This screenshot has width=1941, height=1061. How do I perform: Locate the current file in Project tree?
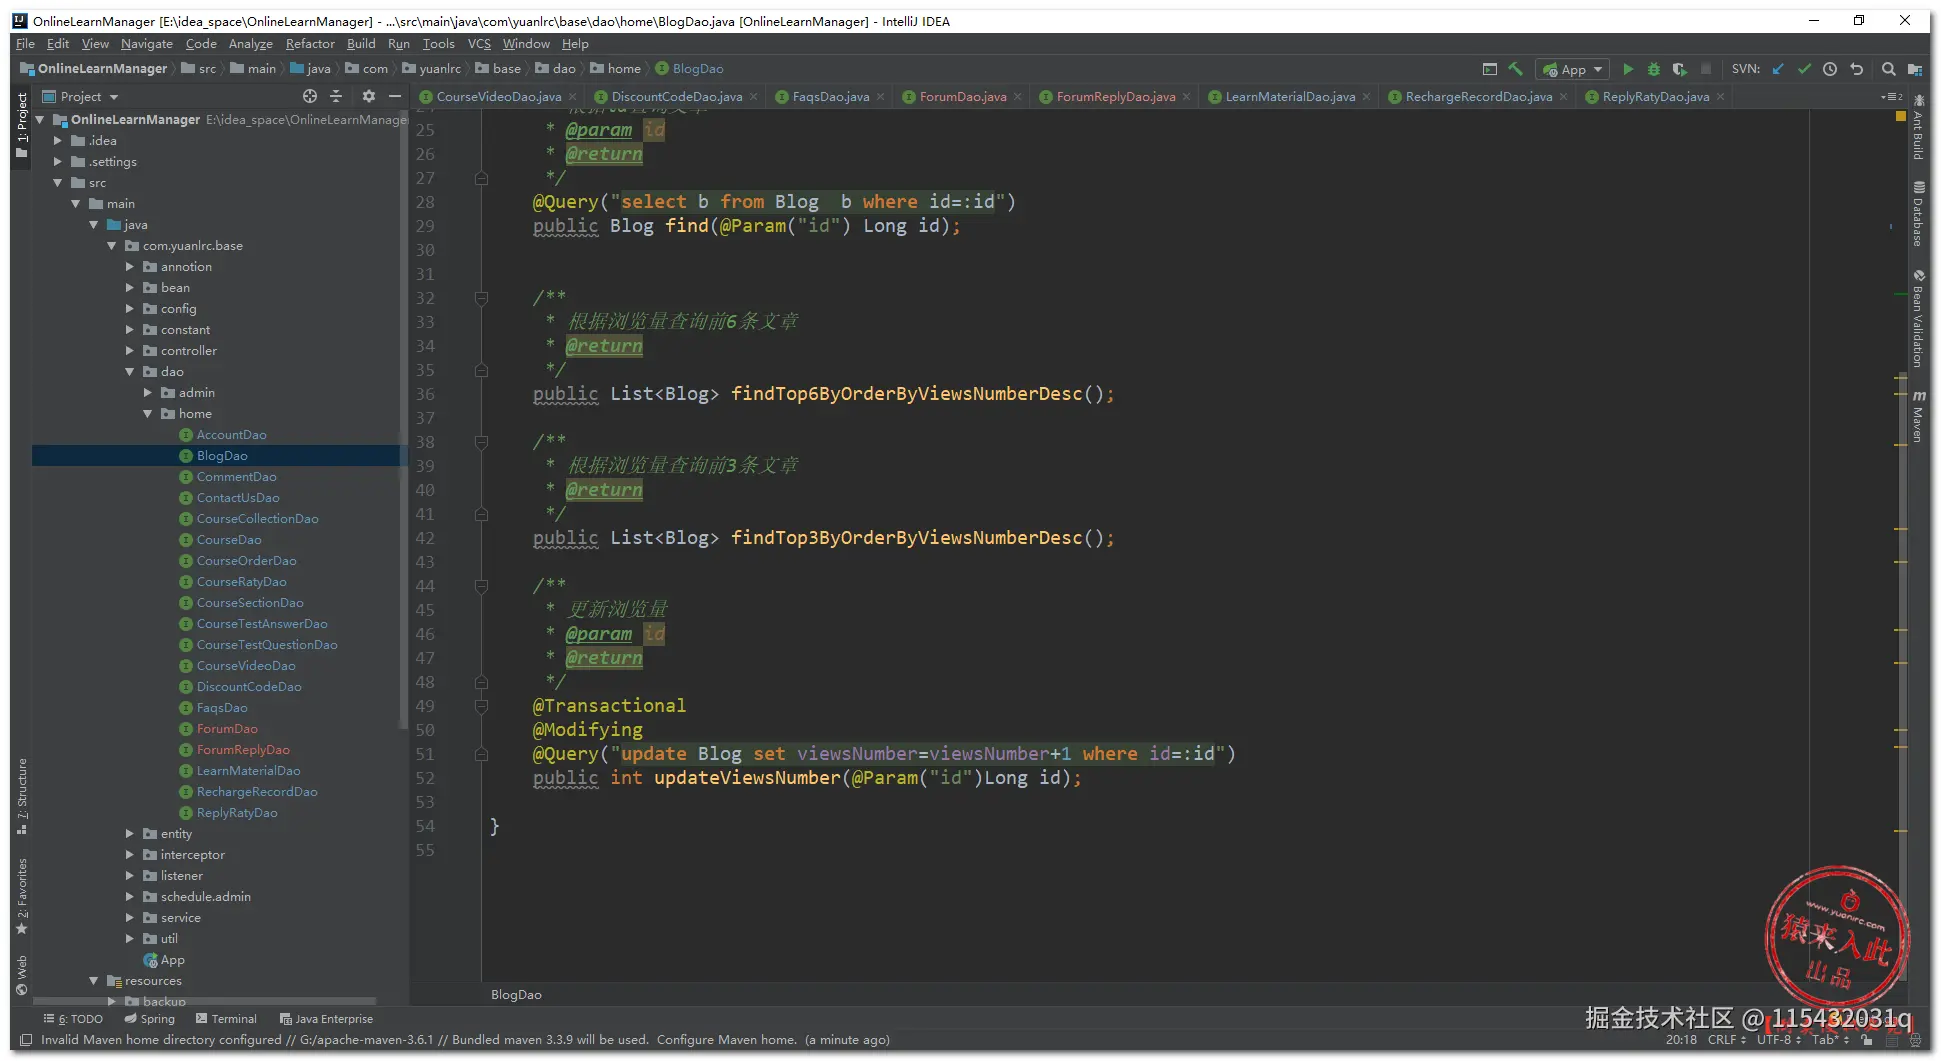click(310, 96)
